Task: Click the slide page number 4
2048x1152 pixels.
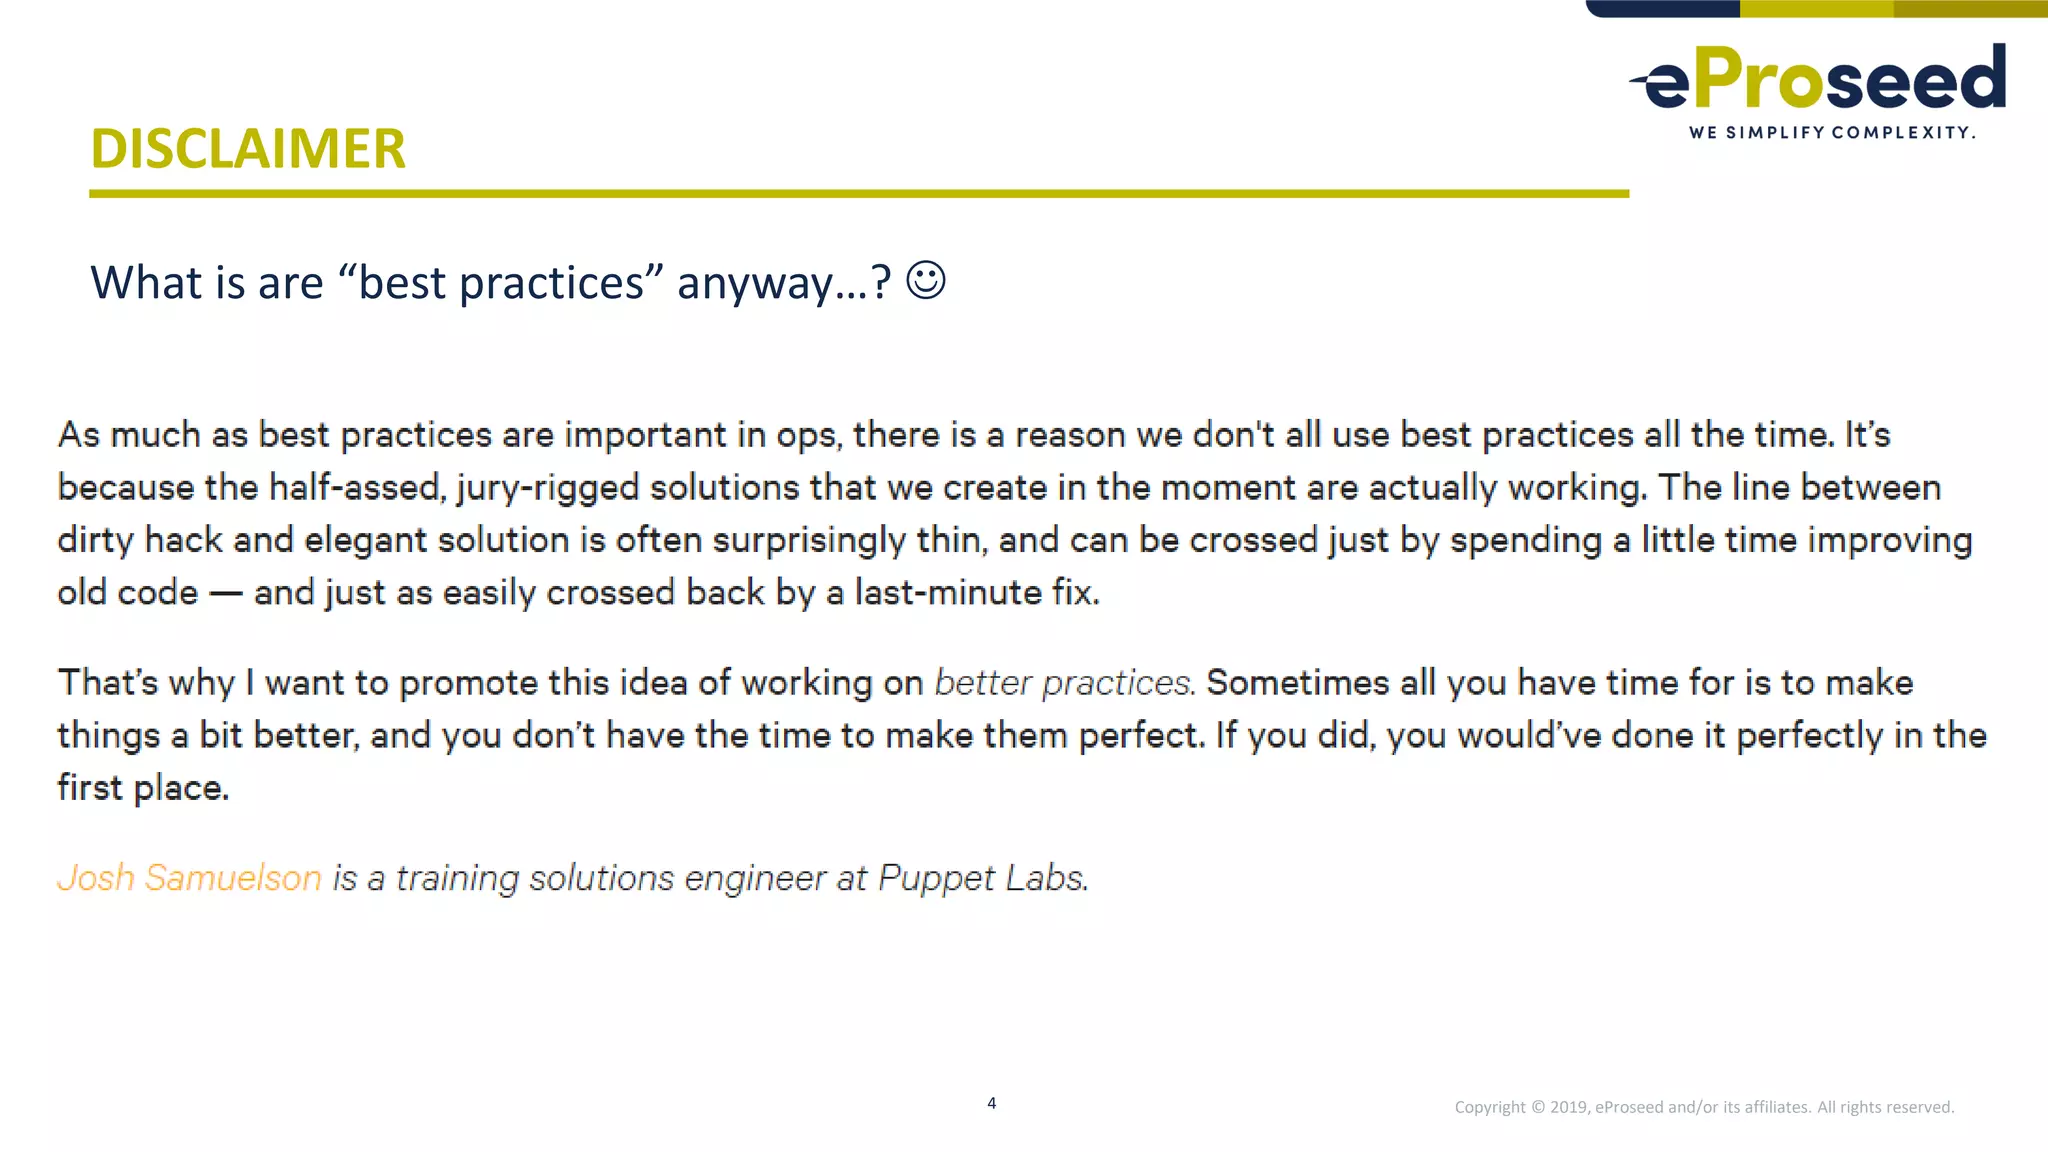Action: point(991,1103)
